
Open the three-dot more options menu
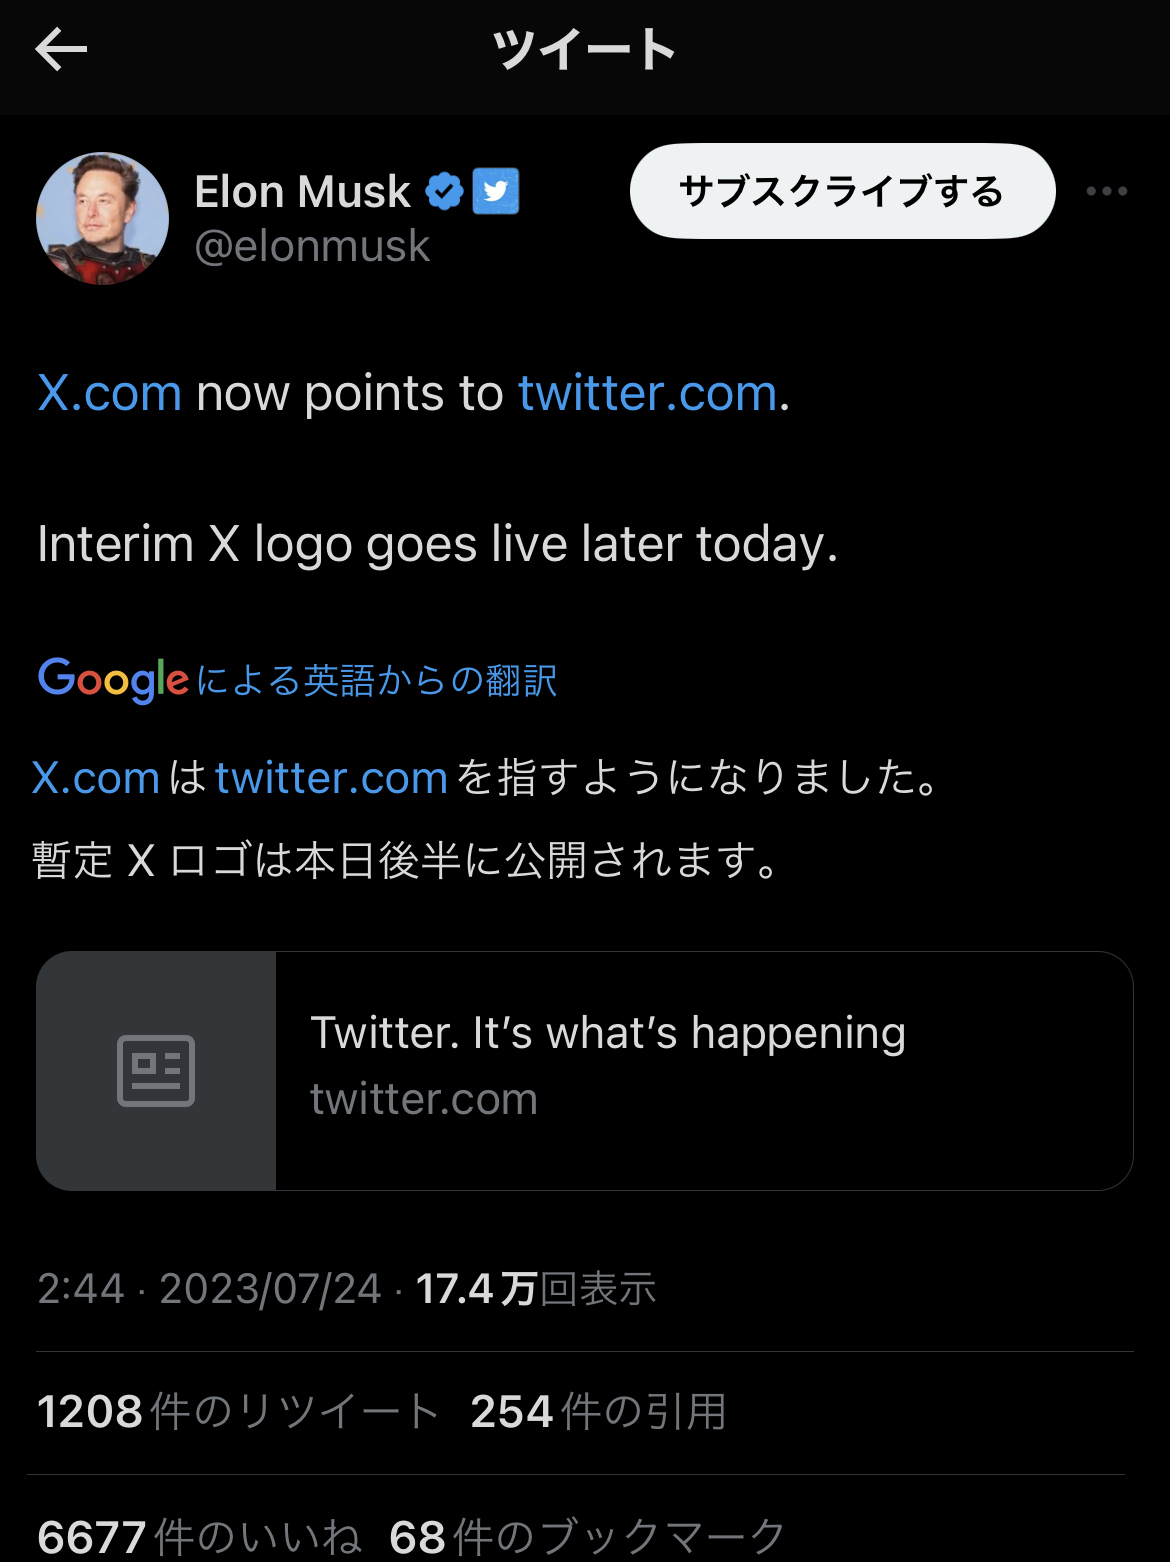click(x=1106, y=191)
